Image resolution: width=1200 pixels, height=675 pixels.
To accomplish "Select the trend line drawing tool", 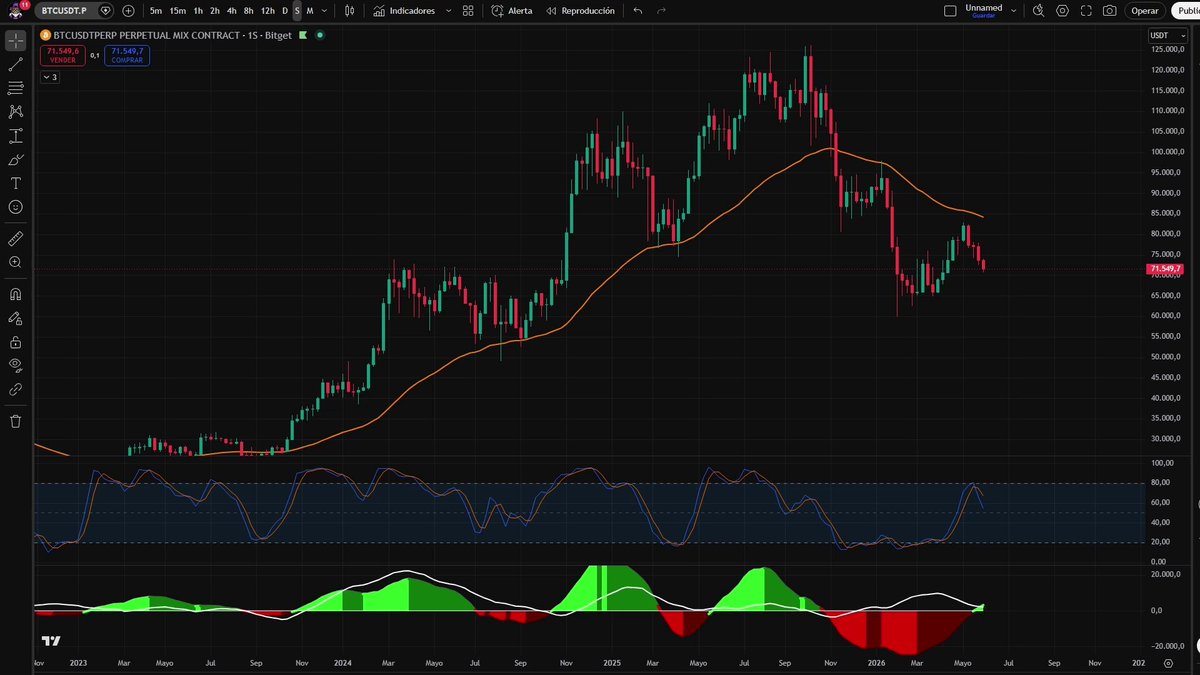I will pyautogui.click(x=16, y=64).
